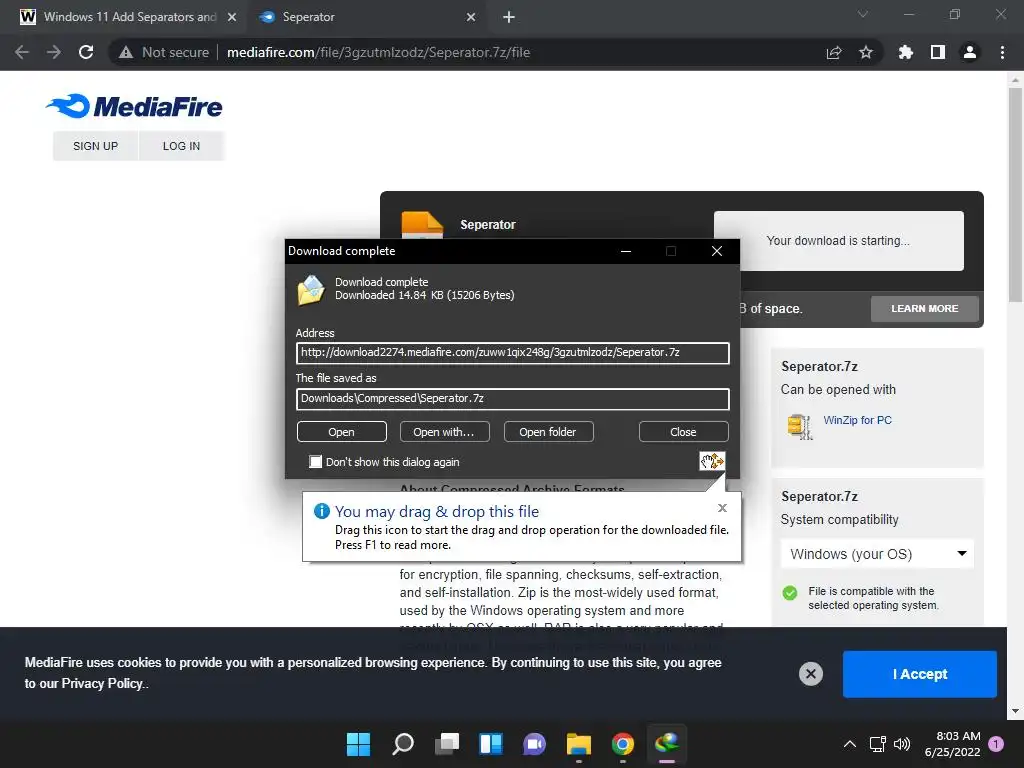Click Open with... button

444,432
